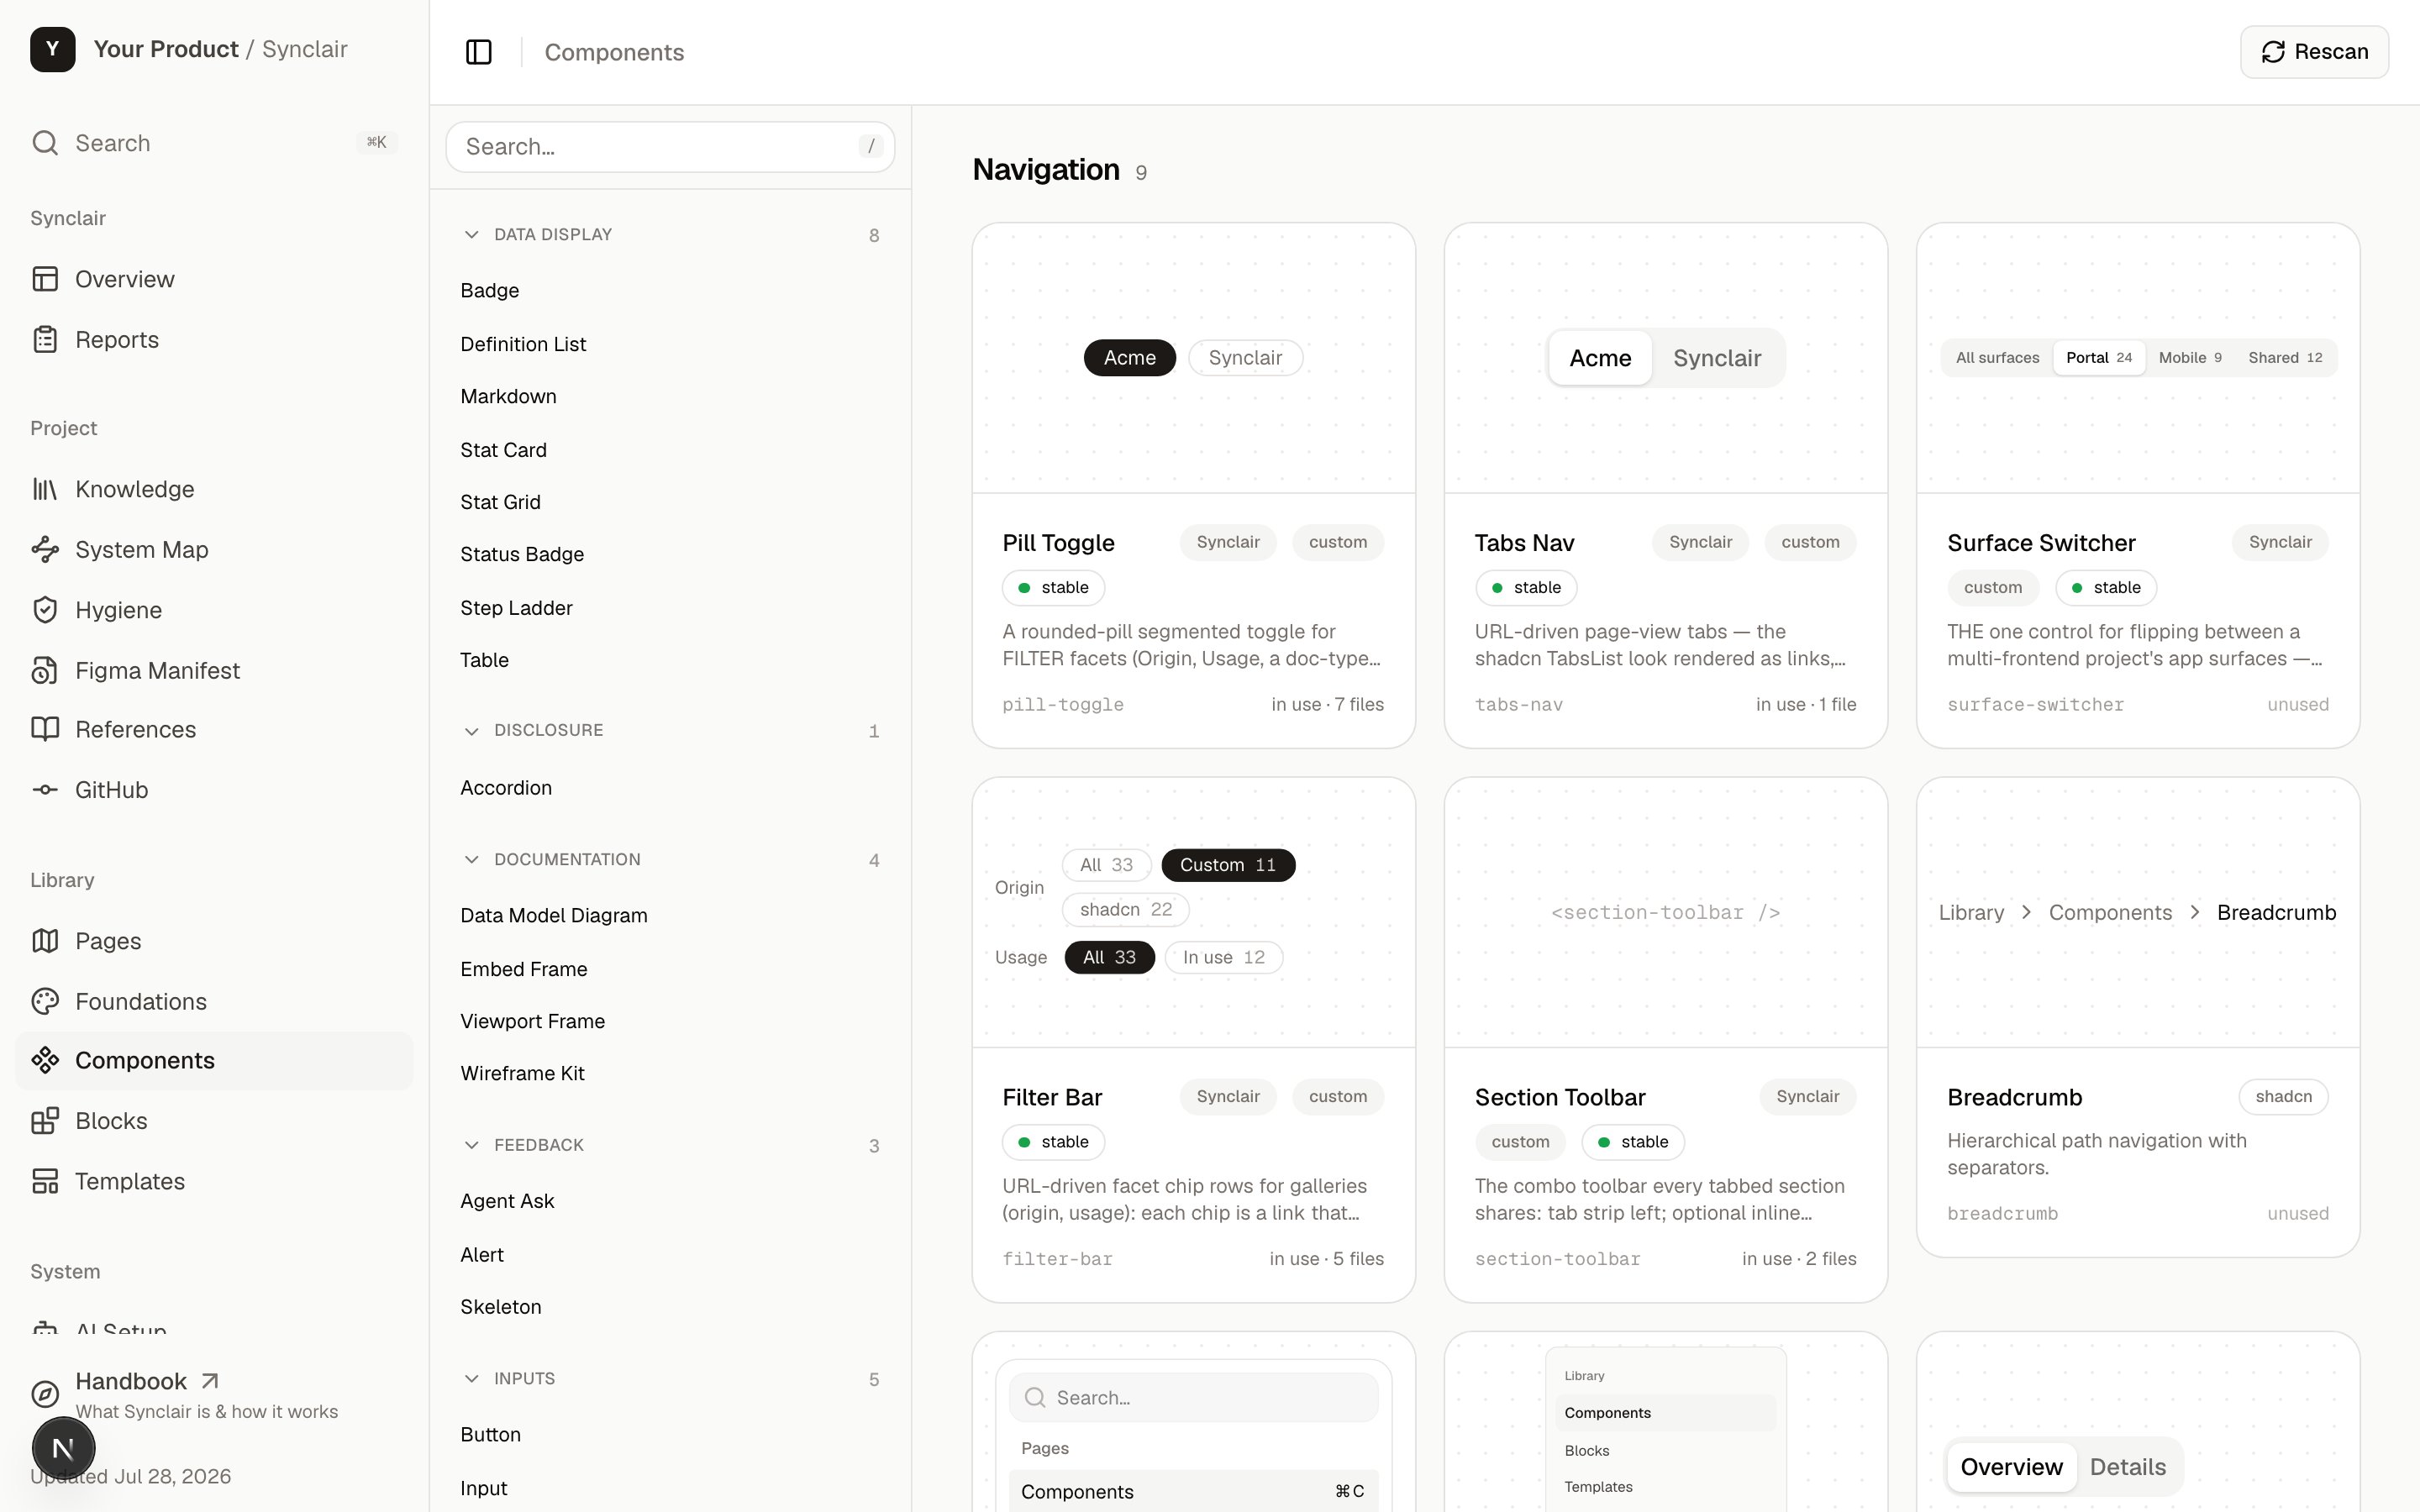
Task: Switch to Acme tab in Tabs Nav preview
Action: 1600,358
